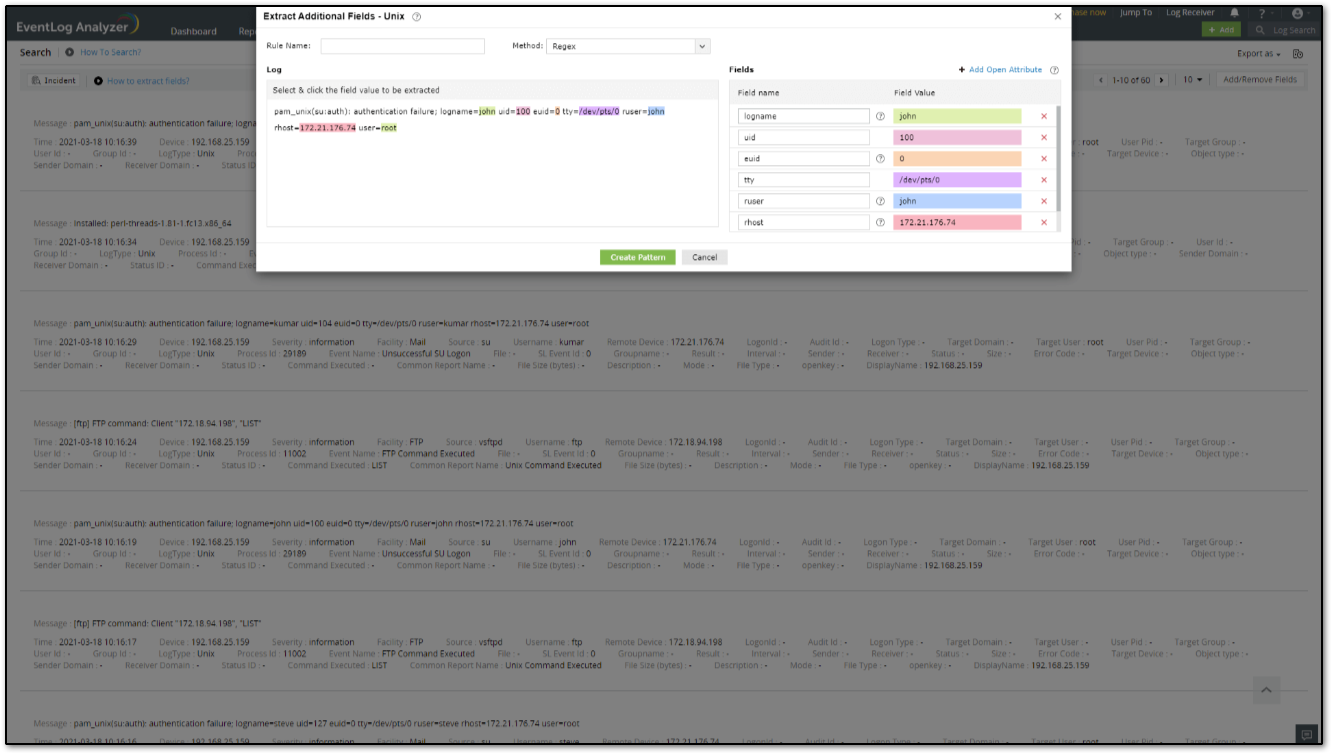
Task: Click the notification bell icon
Action: coord(1235,13)
